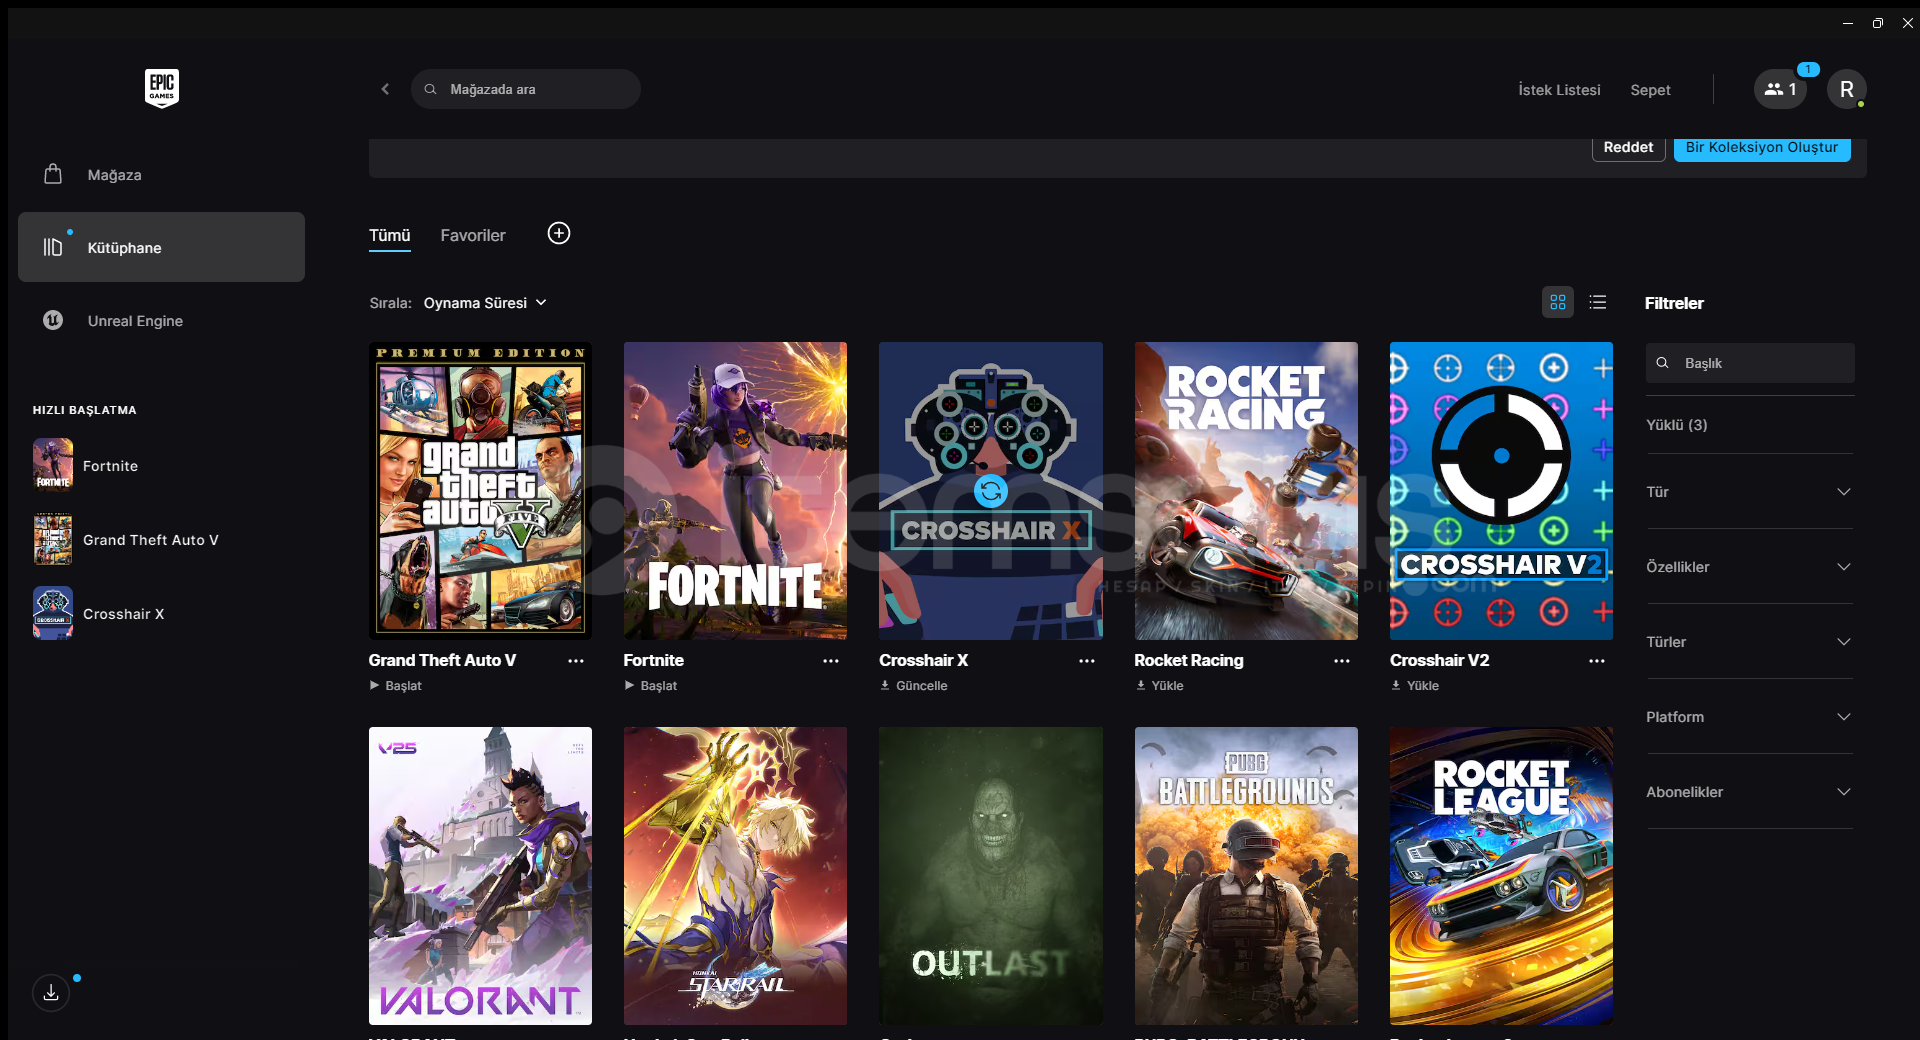
Task: Open Mağaza from the sidebar
Action: [161, 175]
